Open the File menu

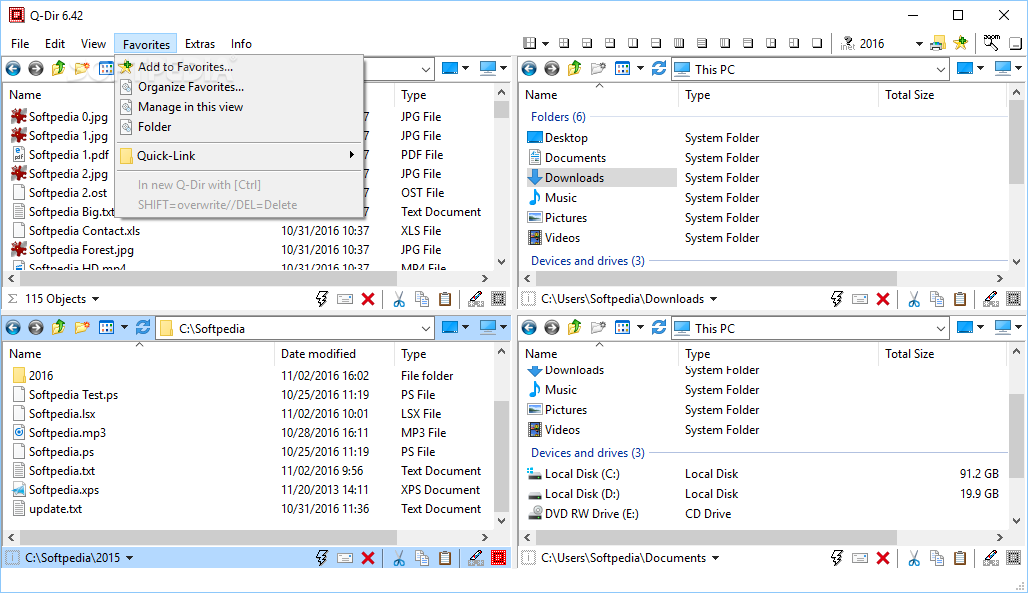point(20,44)
